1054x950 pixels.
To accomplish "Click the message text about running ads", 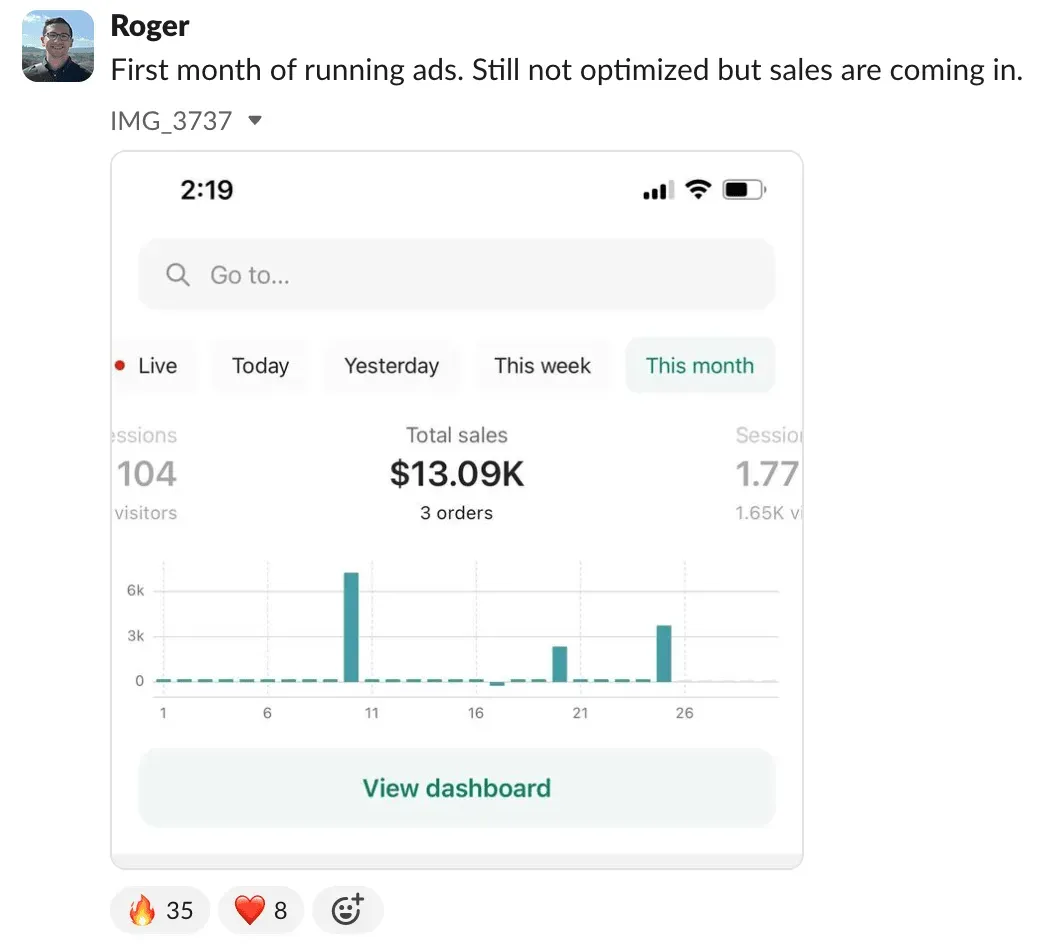I will click(x=567, y=70).
